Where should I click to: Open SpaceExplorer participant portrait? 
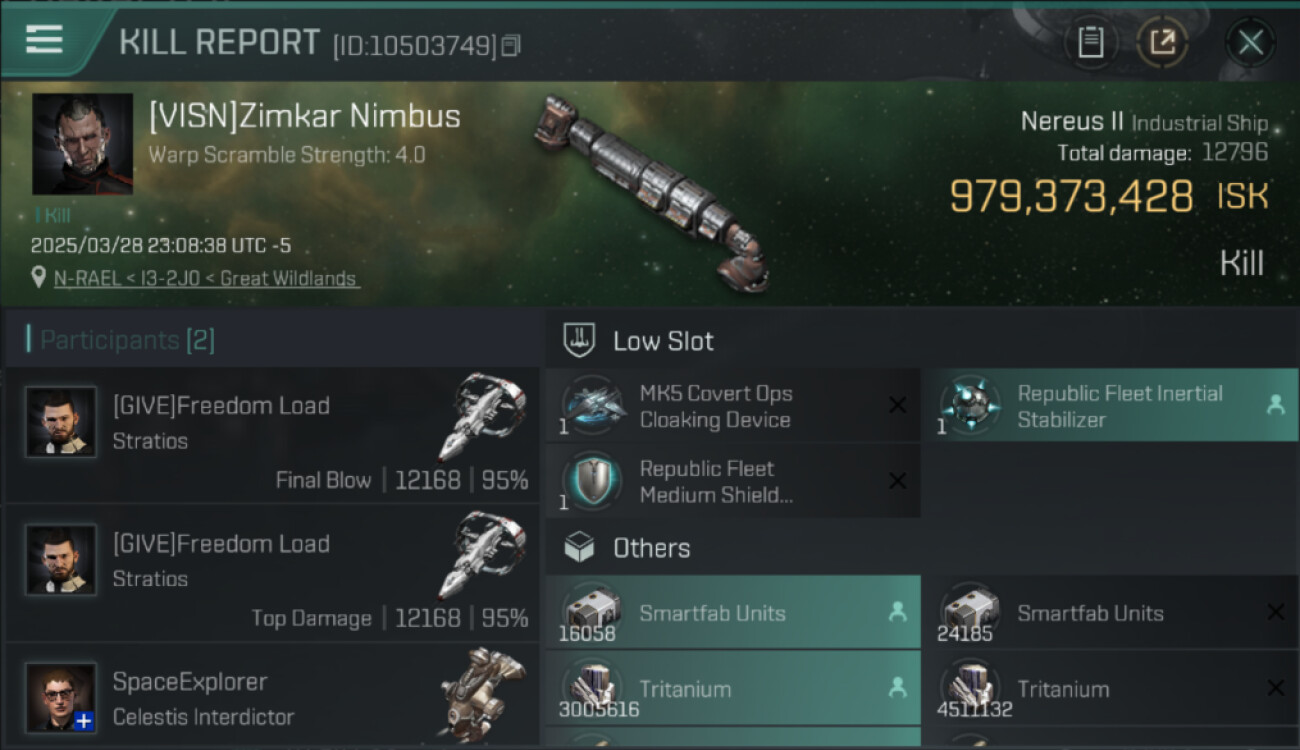coord(61,696)
